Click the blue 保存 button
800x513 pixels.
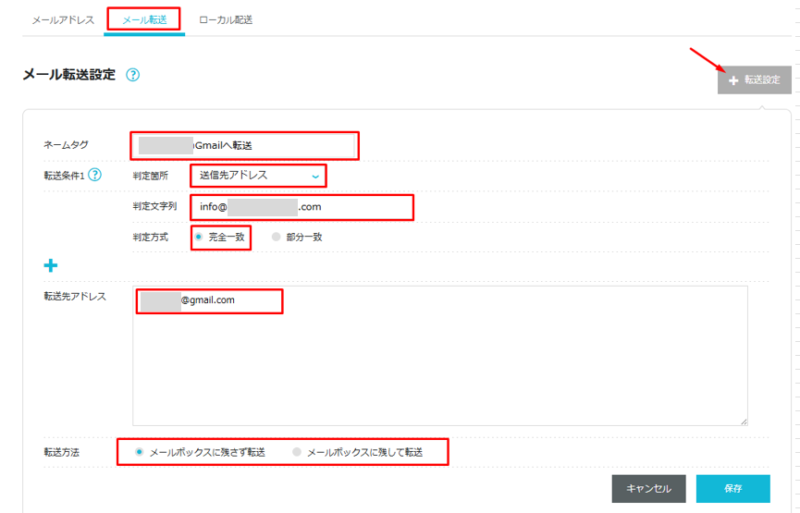[x=732, y=488]
